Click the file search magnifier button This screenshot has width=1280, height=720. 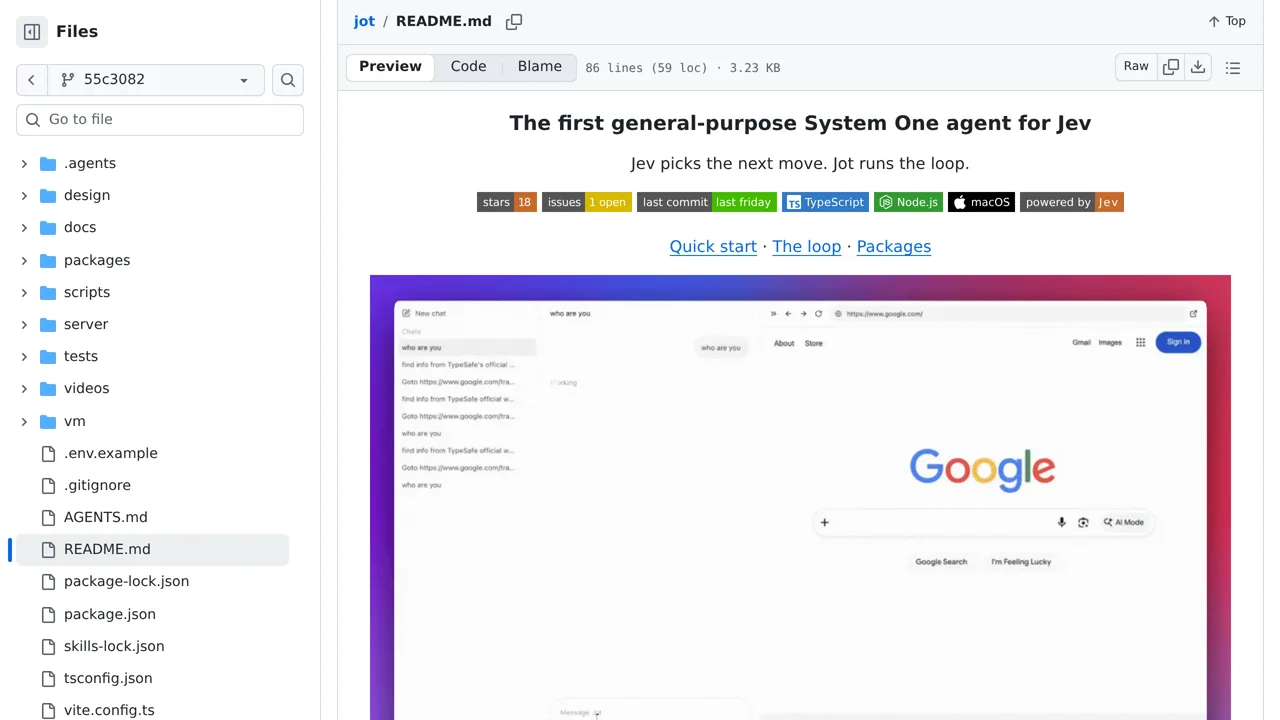click(288, 80)
